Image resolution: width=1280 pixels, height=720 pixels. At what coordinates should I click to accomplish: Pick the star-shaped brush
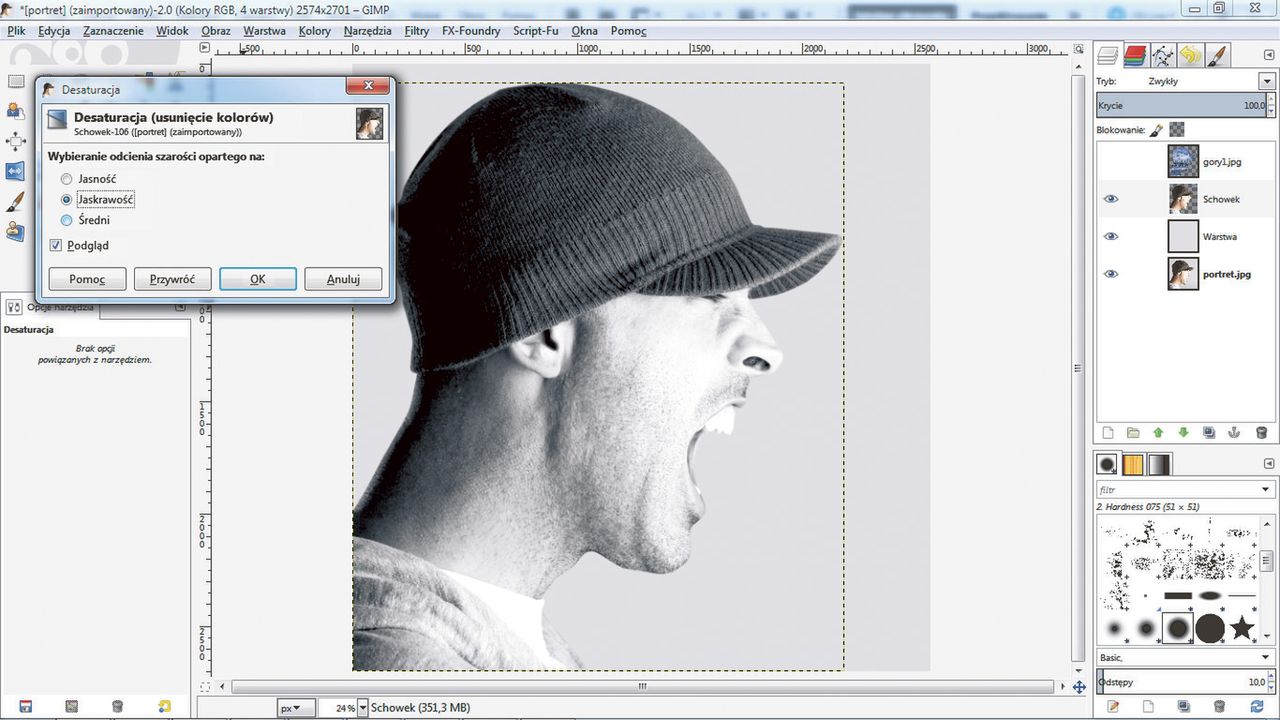[x=1242, y=628]
